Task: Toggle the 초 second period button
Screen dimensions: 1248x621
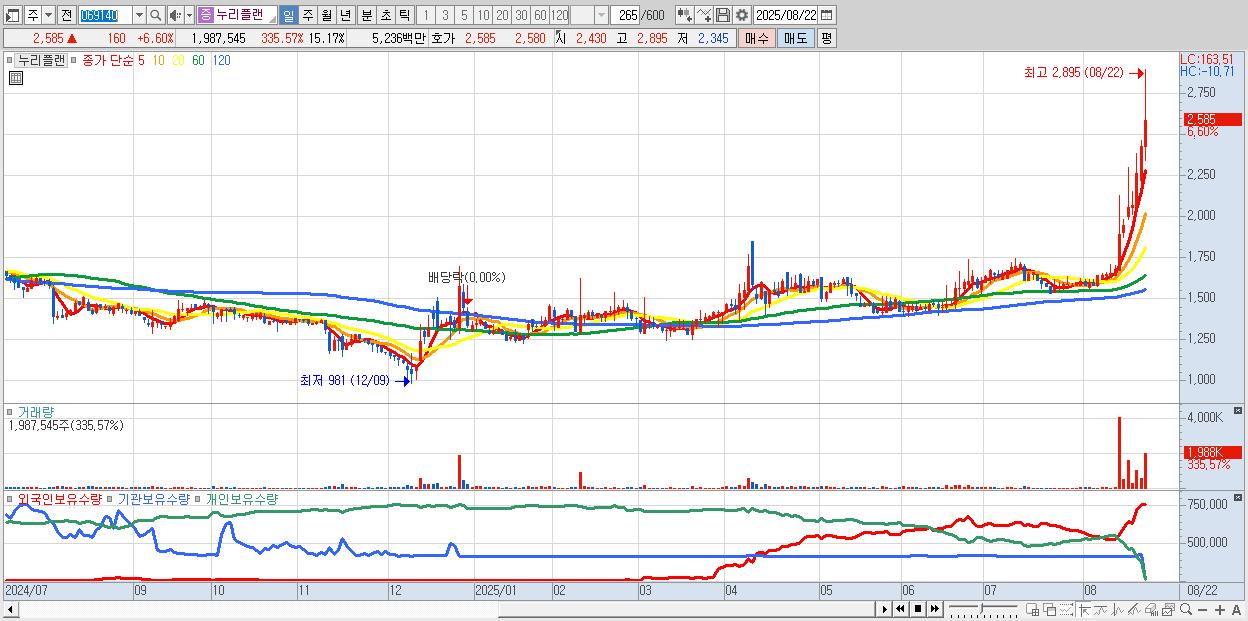Action: point(385,15)
